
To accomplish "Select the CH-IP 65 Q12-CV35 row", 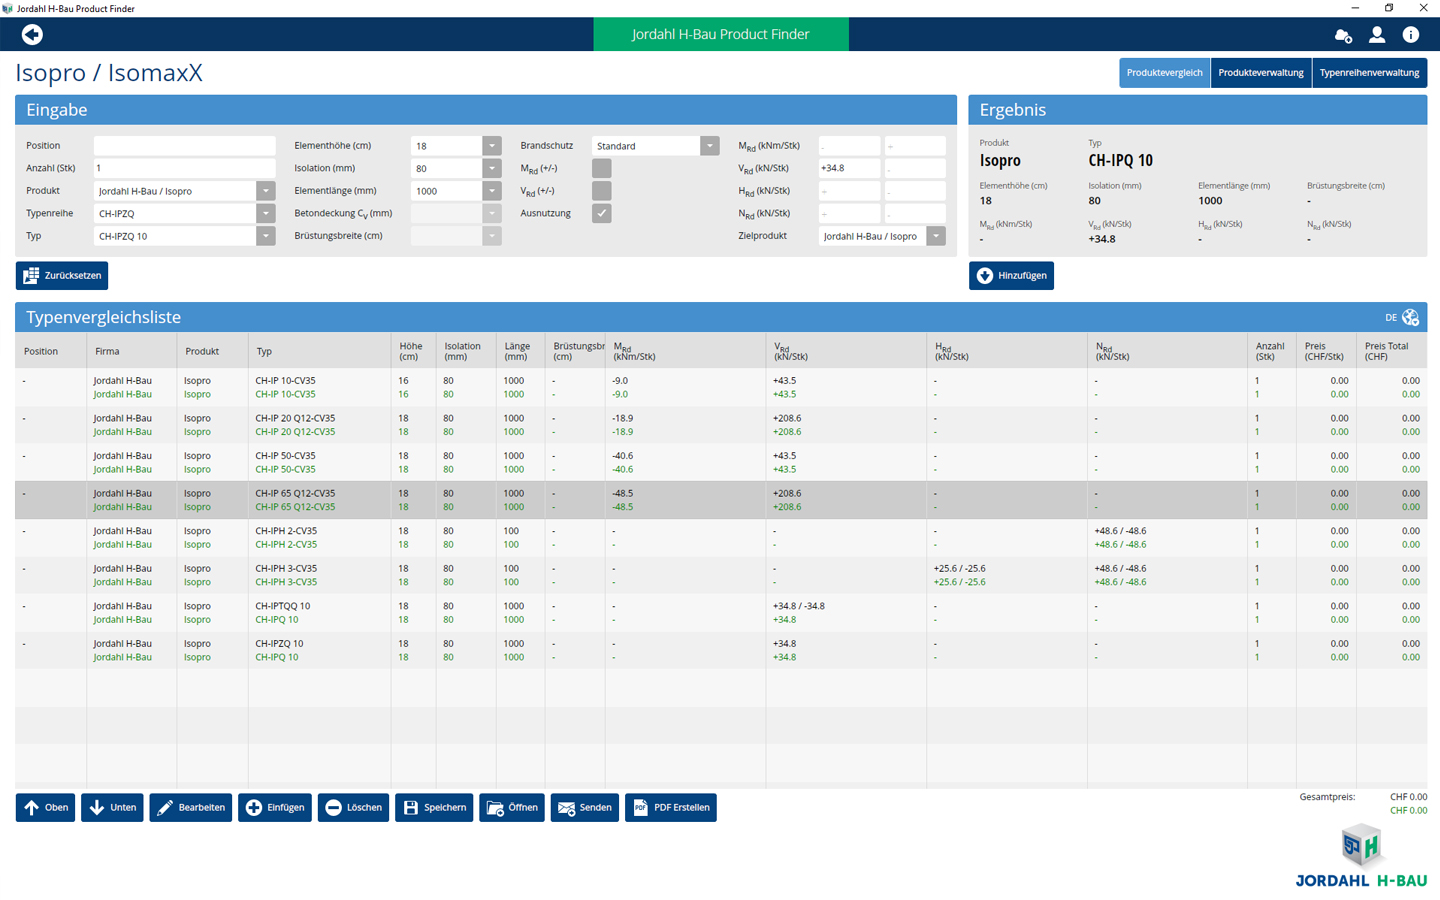I will coord(721,500).
